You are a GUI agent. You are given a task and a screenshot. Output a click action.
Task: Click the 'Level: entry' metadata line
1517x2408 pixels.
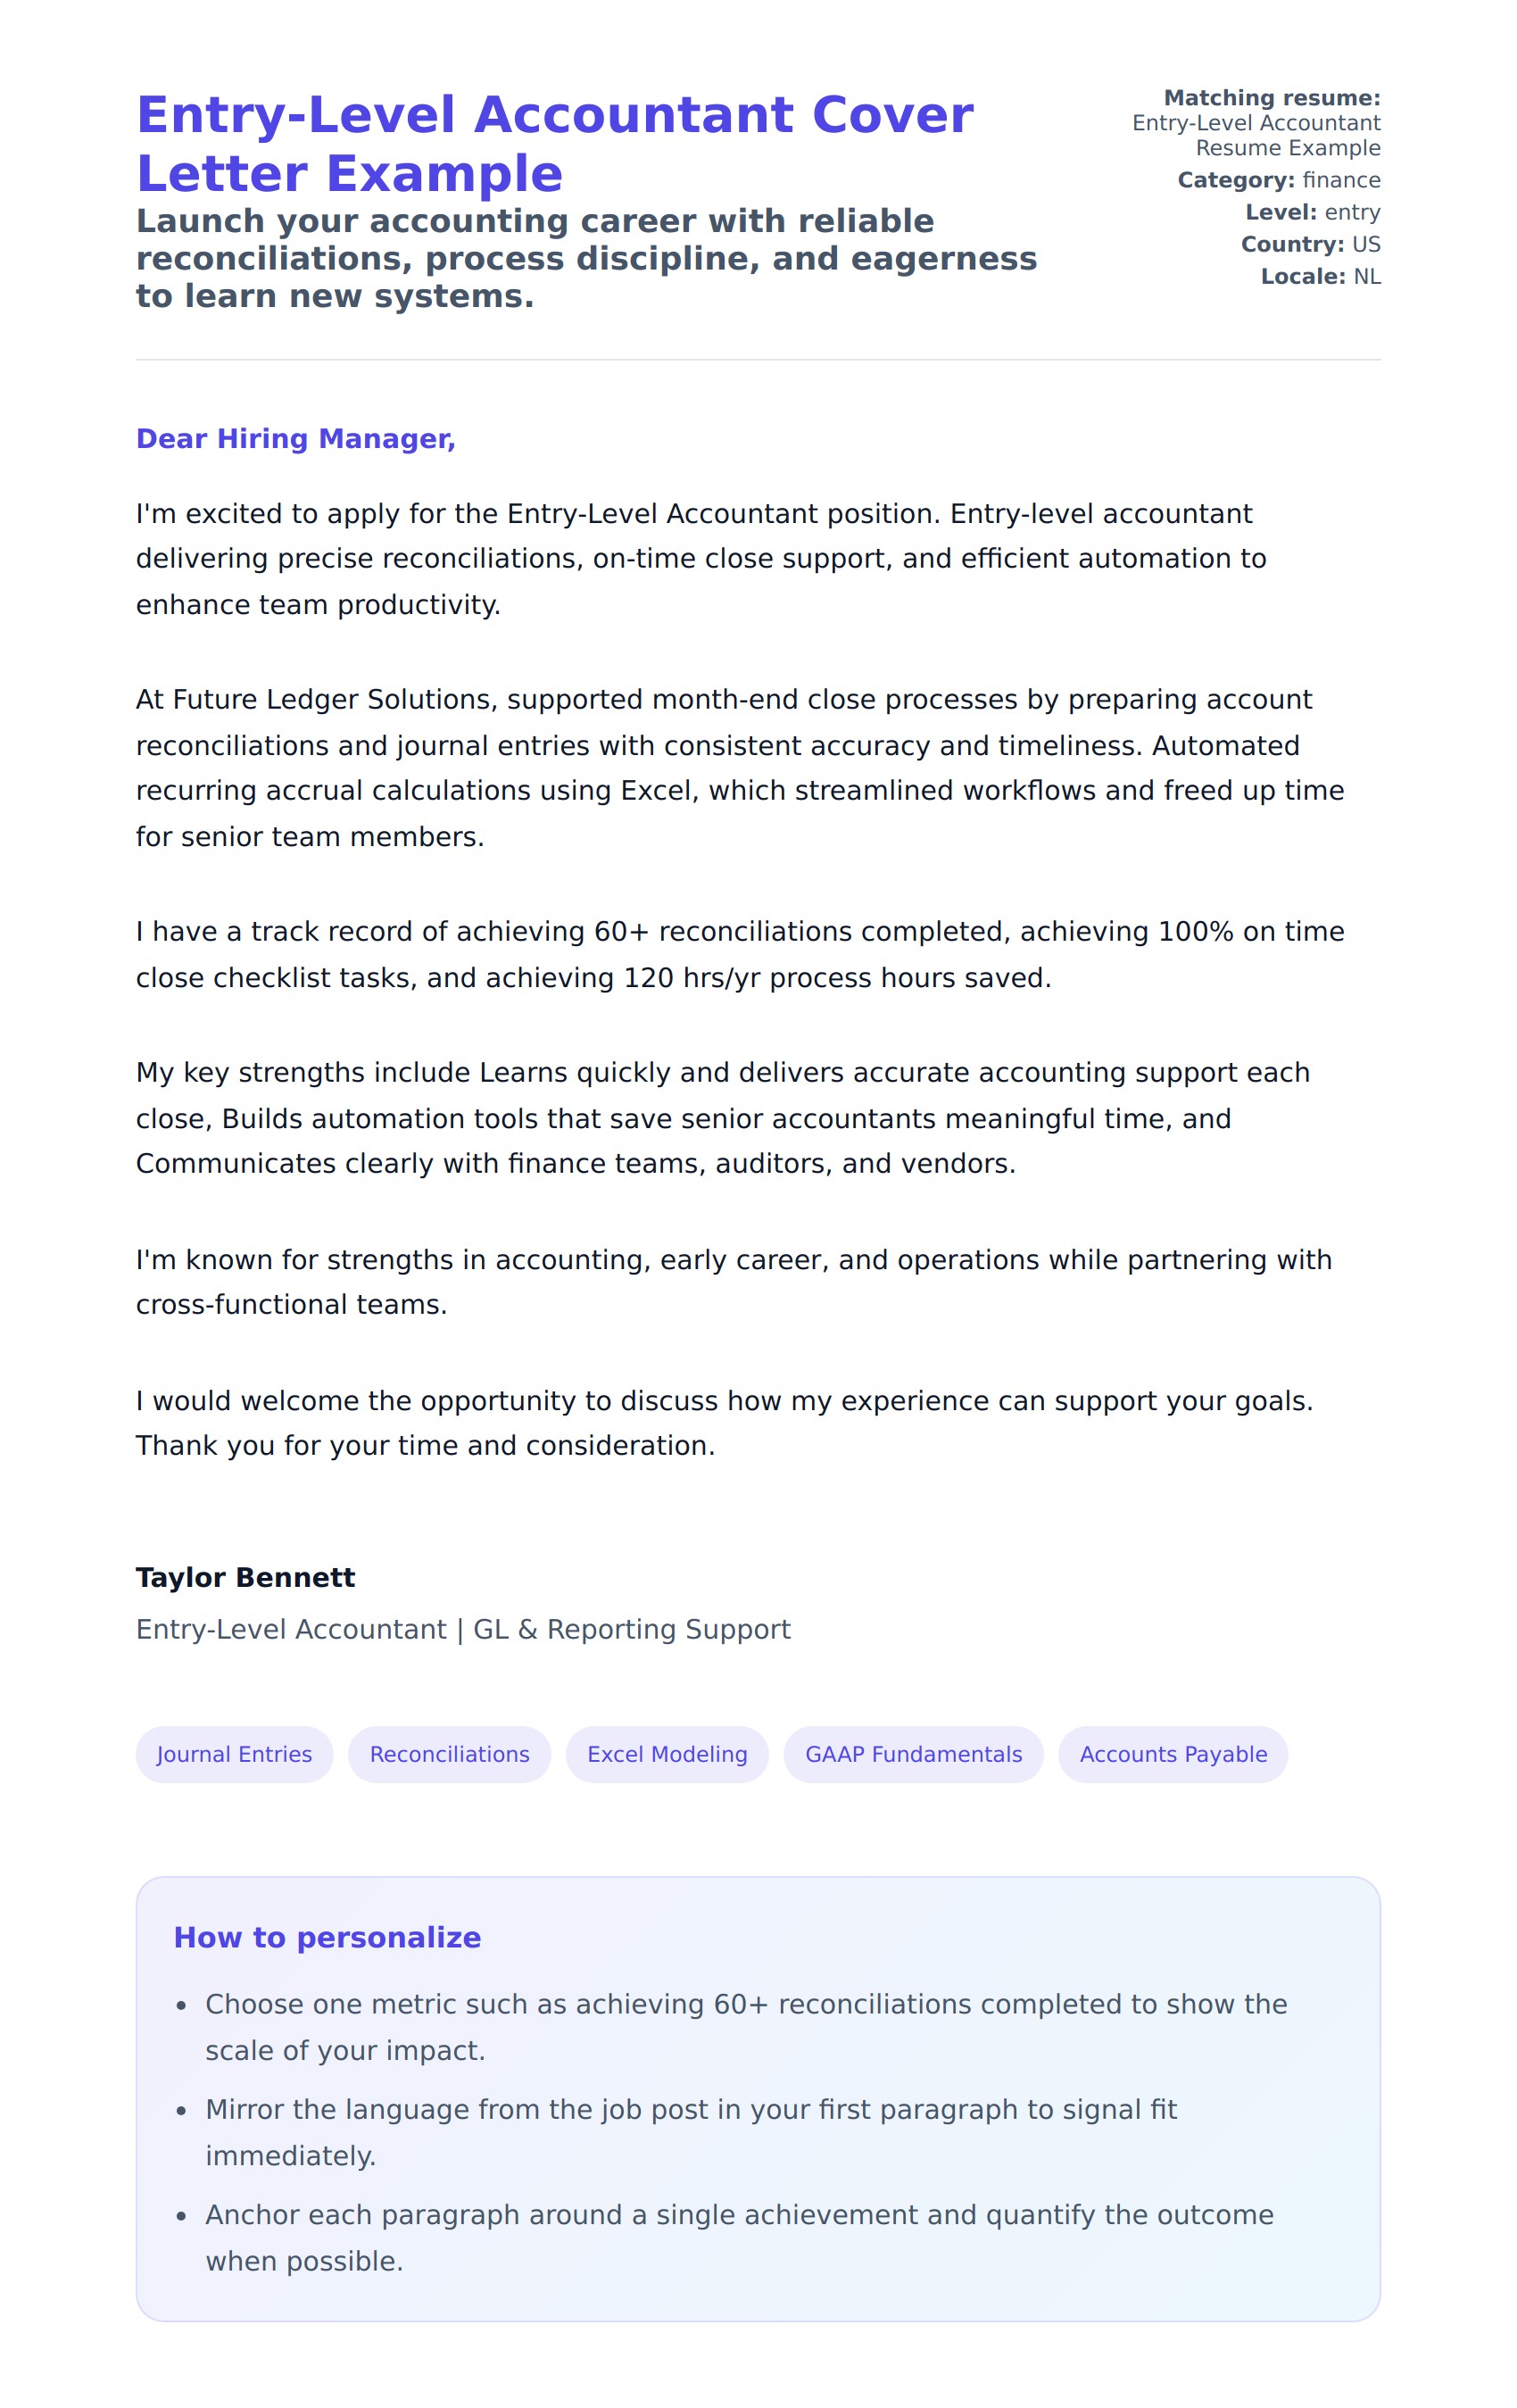[x=1312, y=212]
